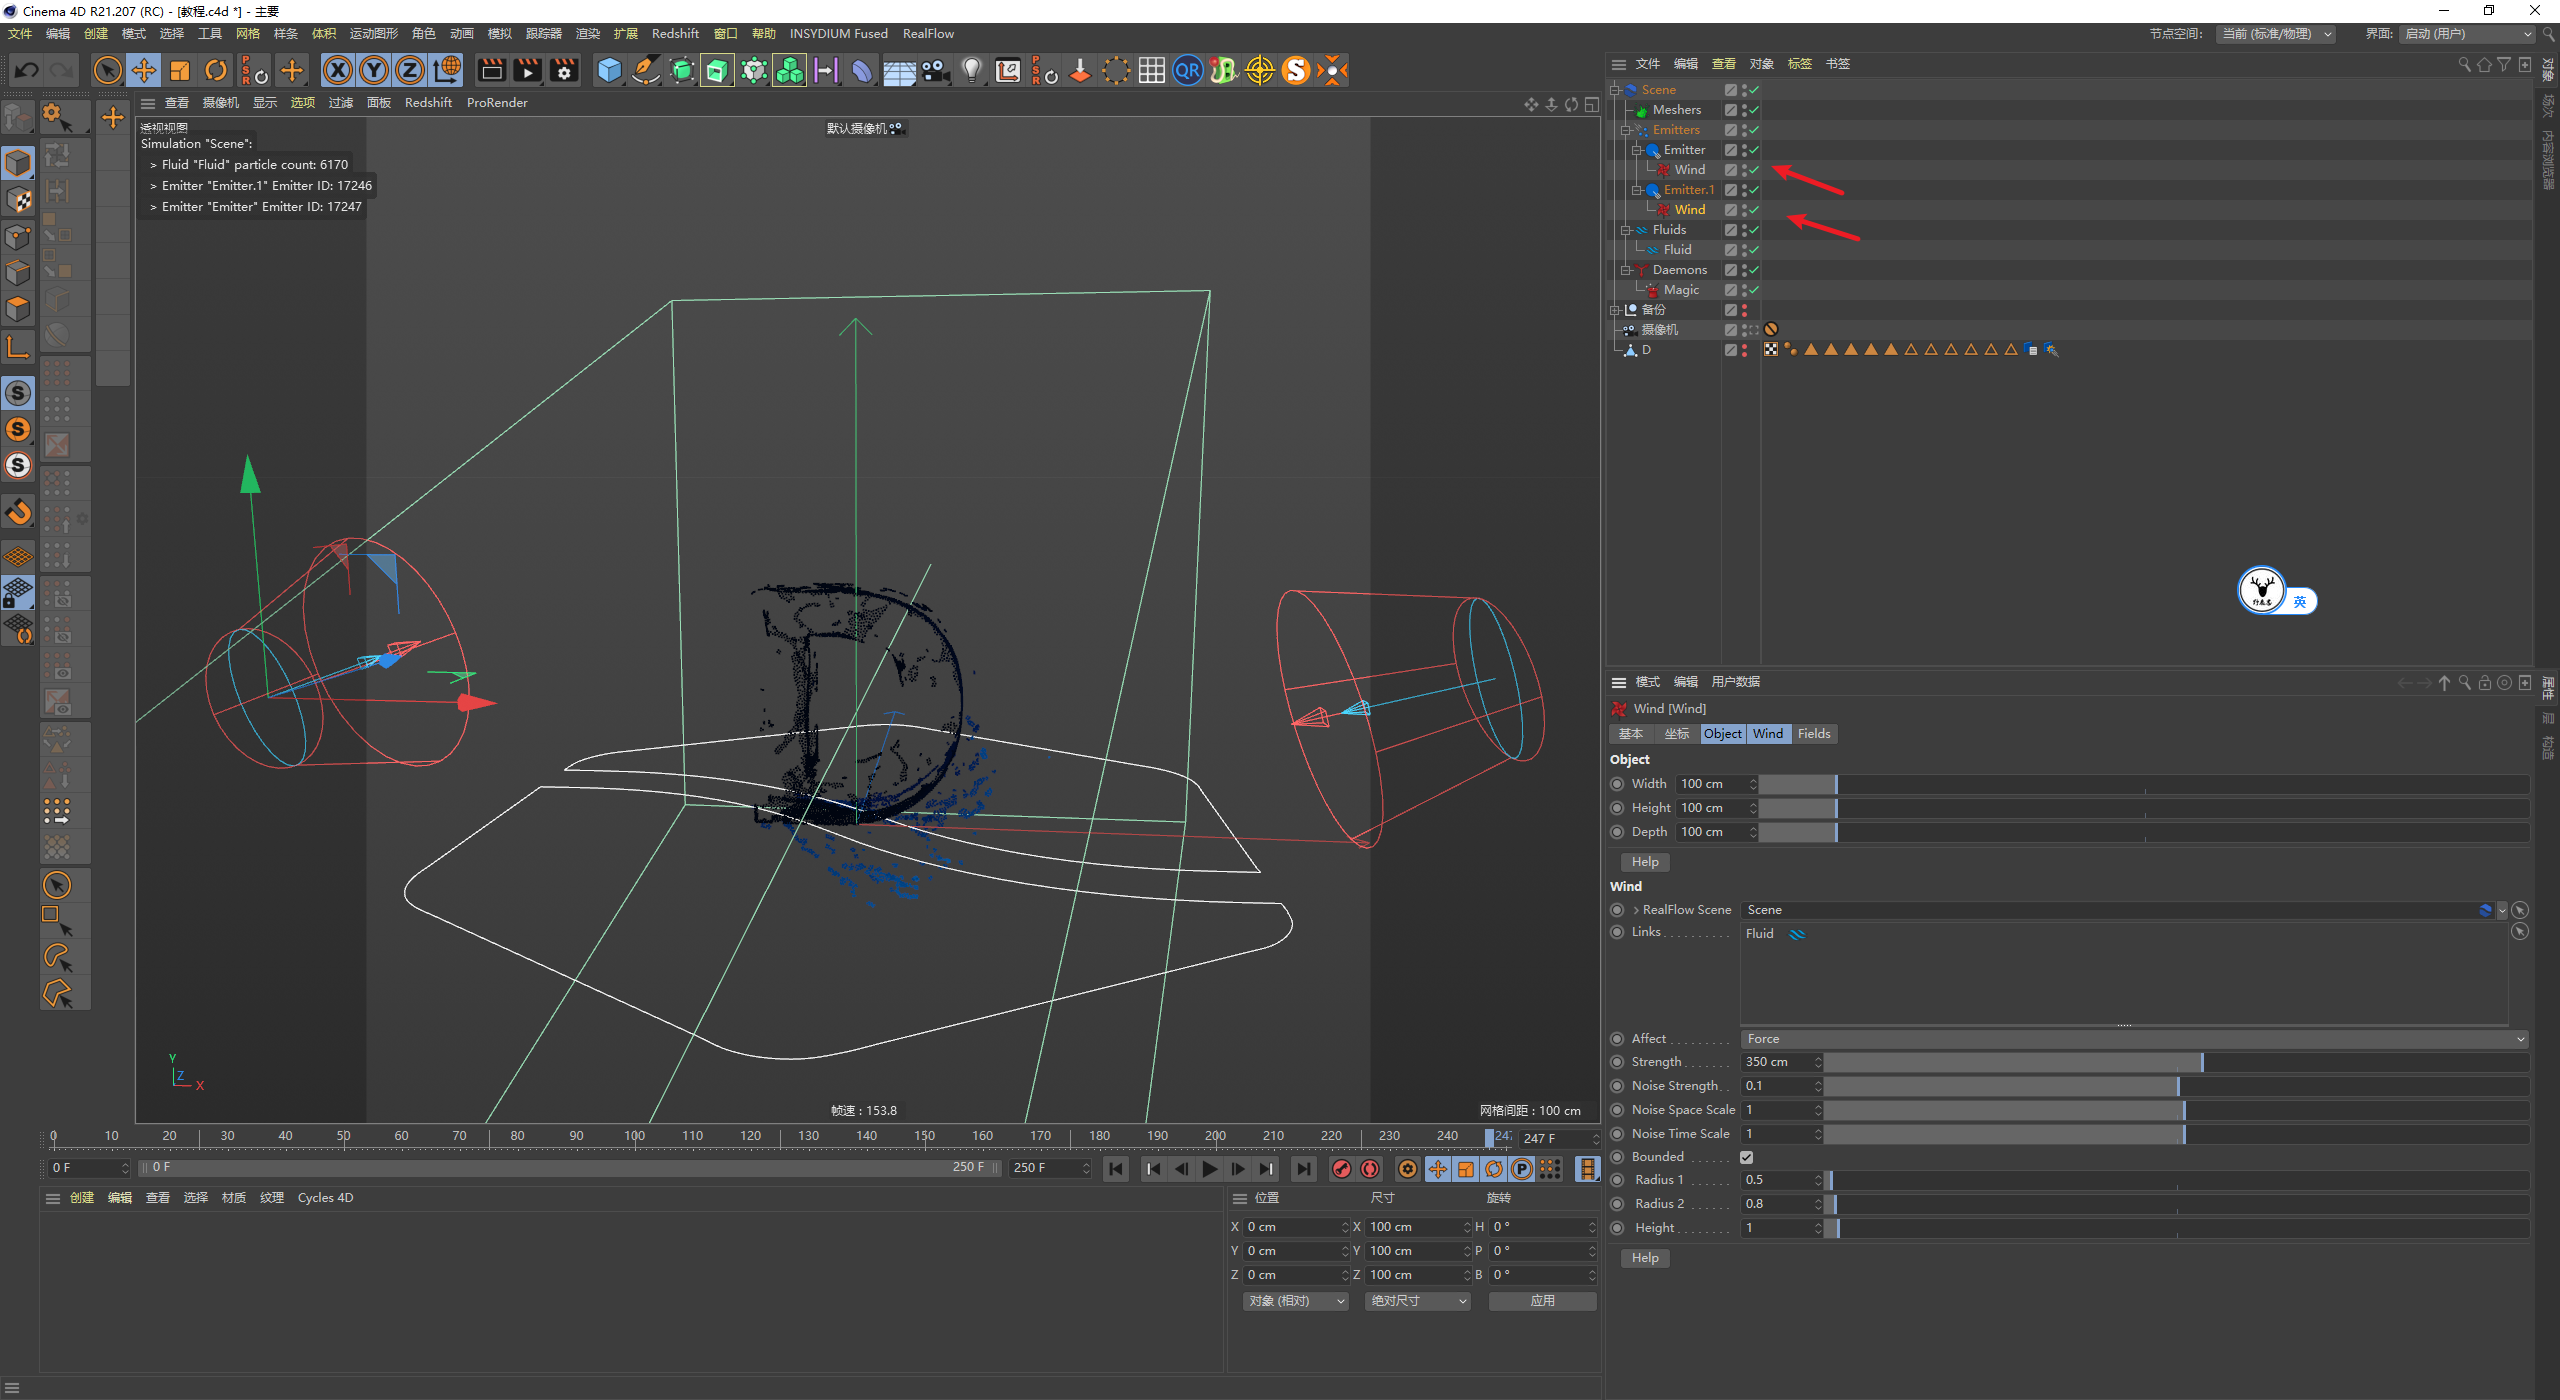Toggle enable checkmark for Meshers object
The height and width of the screenshot is (1400, 2560).
point(1755,110)
